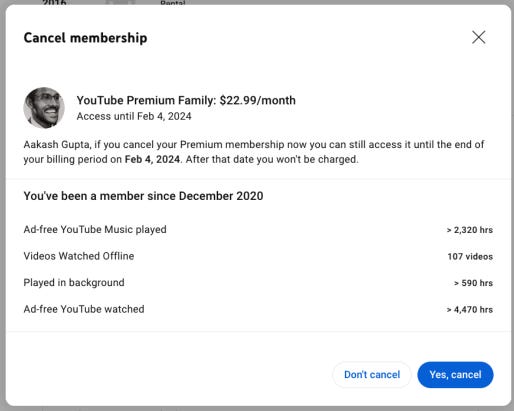The image size is (514, 411).
Task: Click the 107 videos value
Action: pos(470,256)
